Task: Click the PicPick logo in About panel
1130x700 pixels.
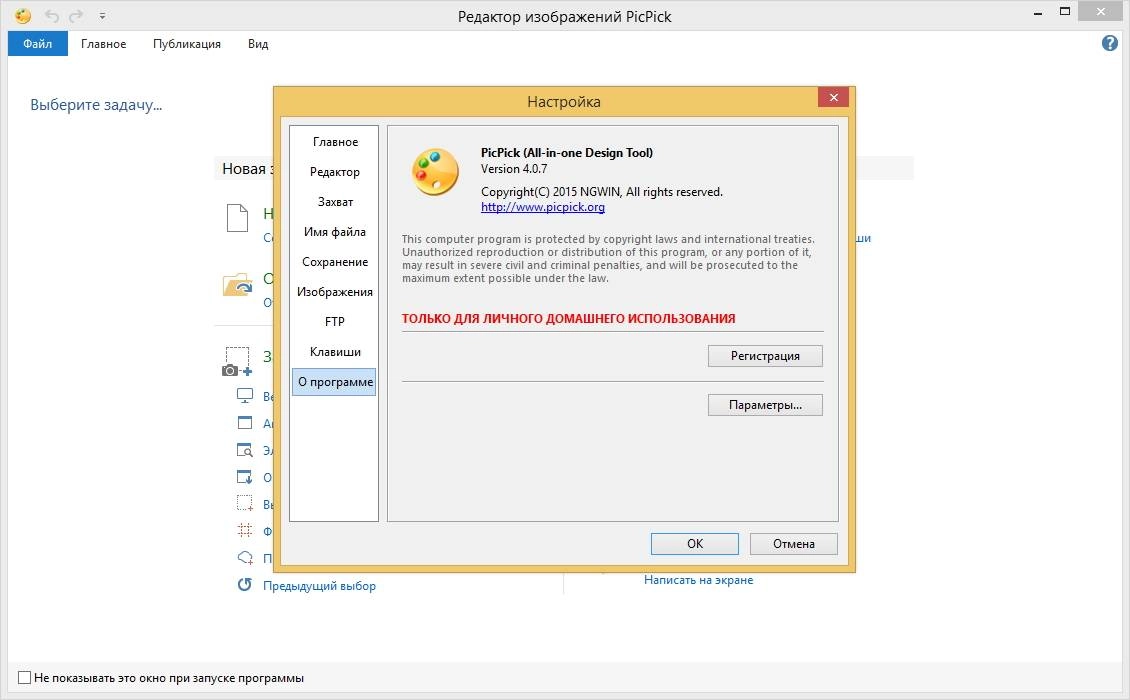Action: (x=435, y=172)
